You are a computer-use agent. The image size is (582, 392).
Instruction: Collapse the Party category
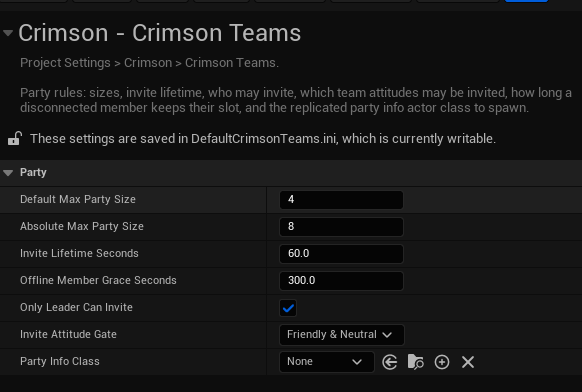point(8,173)
